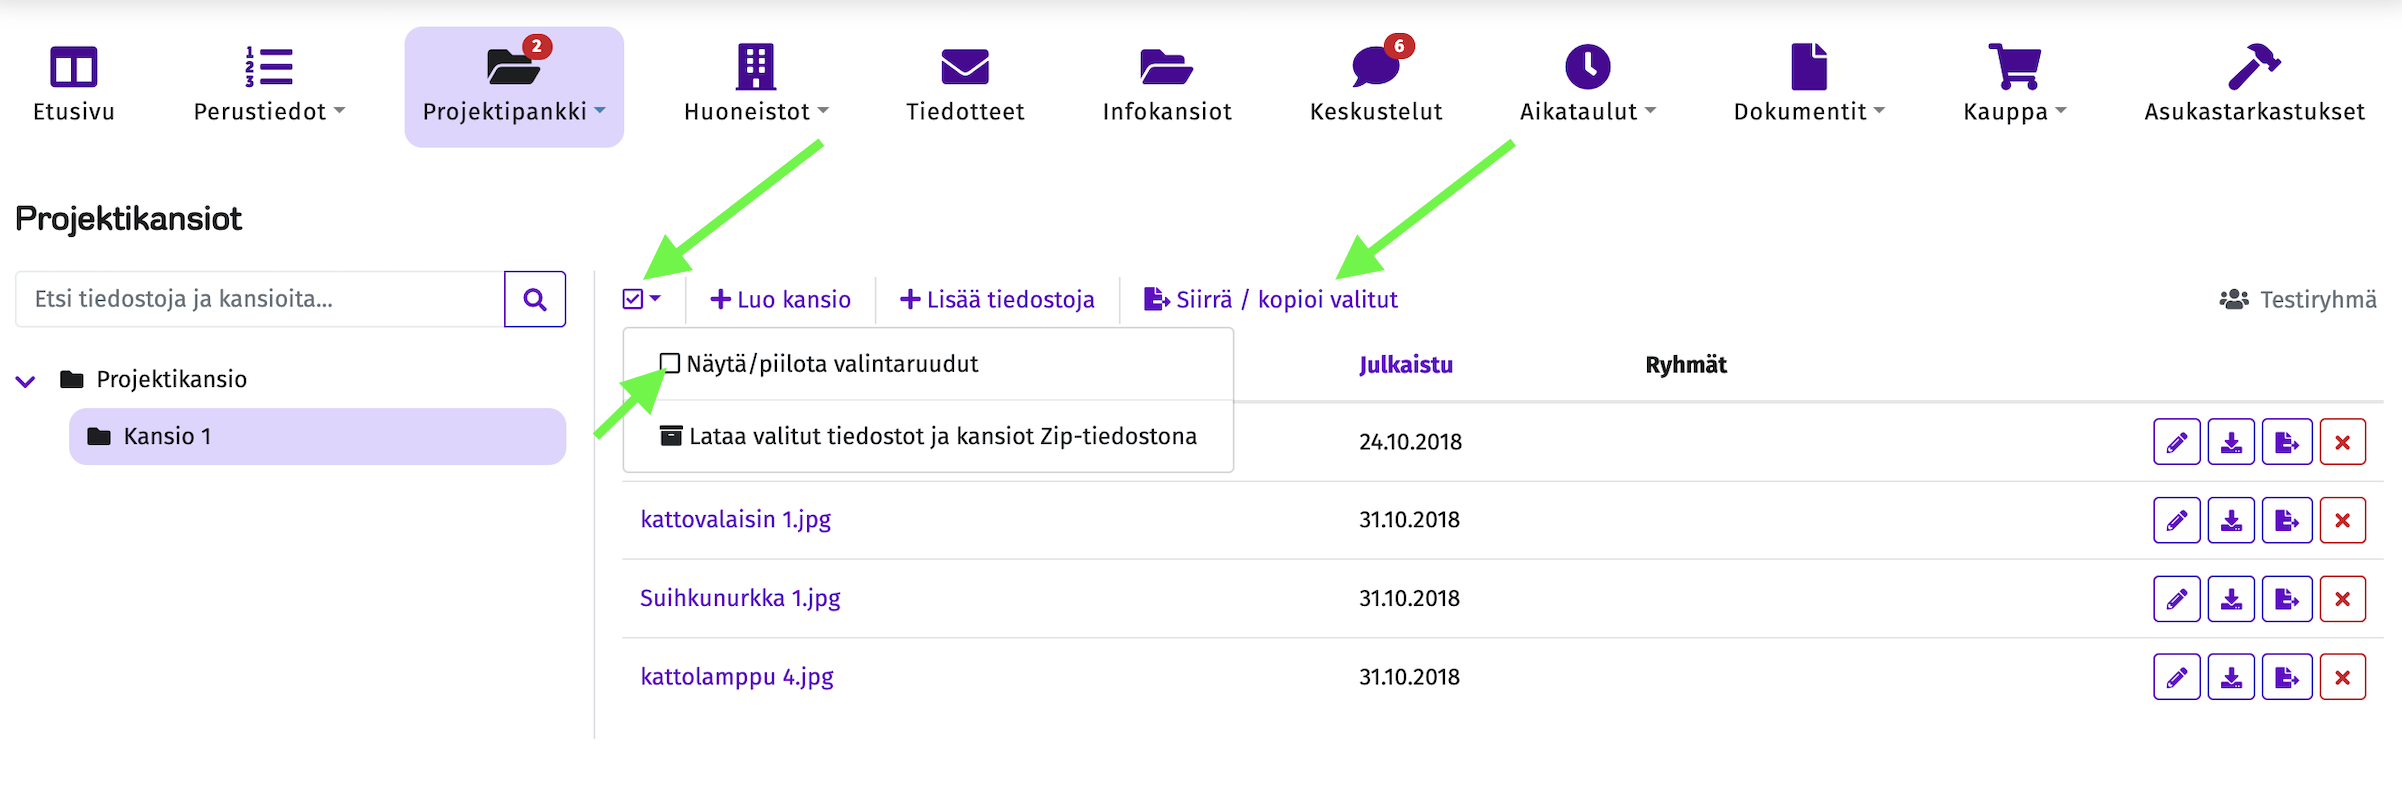Open Asukastarkastukset hammer icon
Image resolution: width=2402 pixels, height=796 pixels.
2253,68
